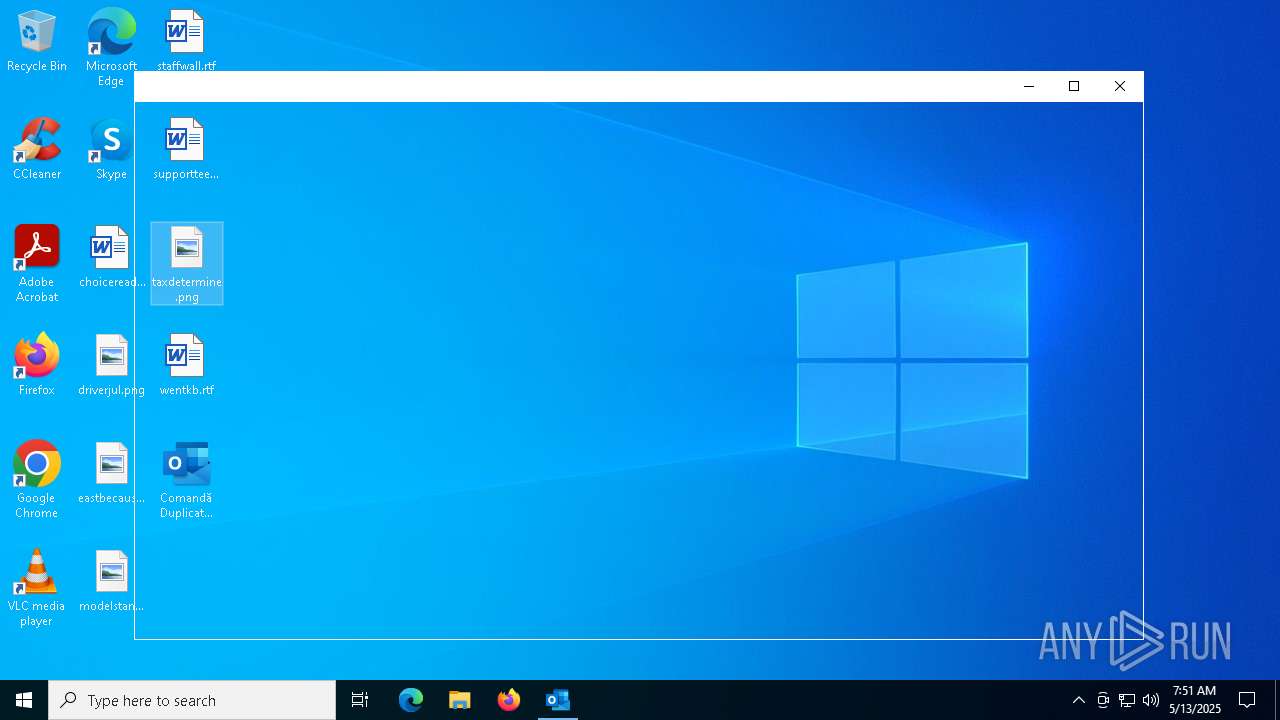Viewport: 1280px width, 720px height.
Task: Open network status tray icon
Action: [x=1127, y=700]
